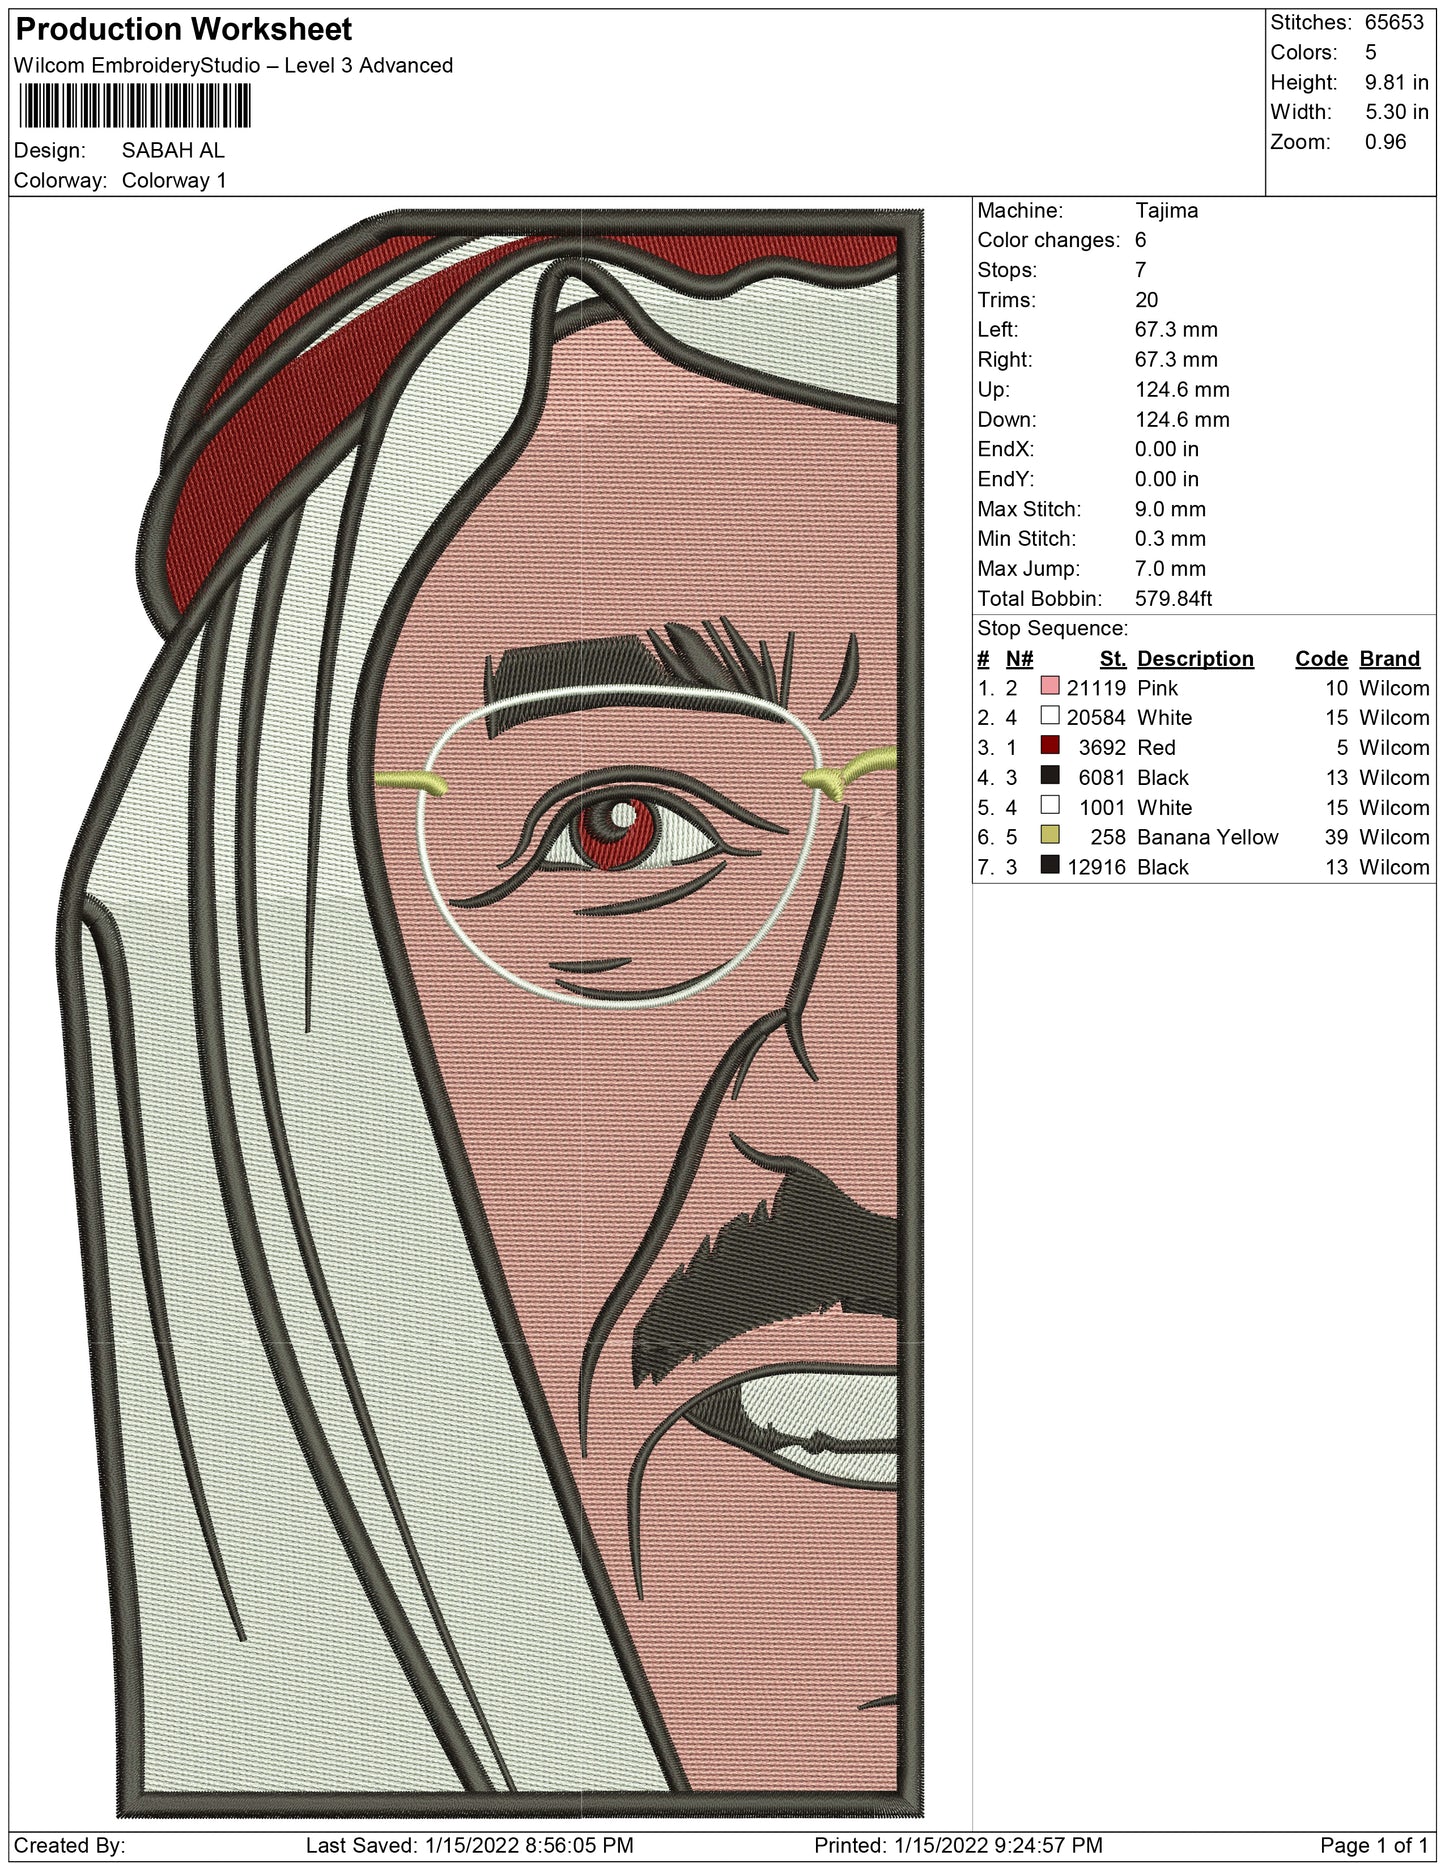The height and width of the screenshot is (1864, 1445).
Task: Click the stitch count 12916 for Black
Action: (1096, 868)
